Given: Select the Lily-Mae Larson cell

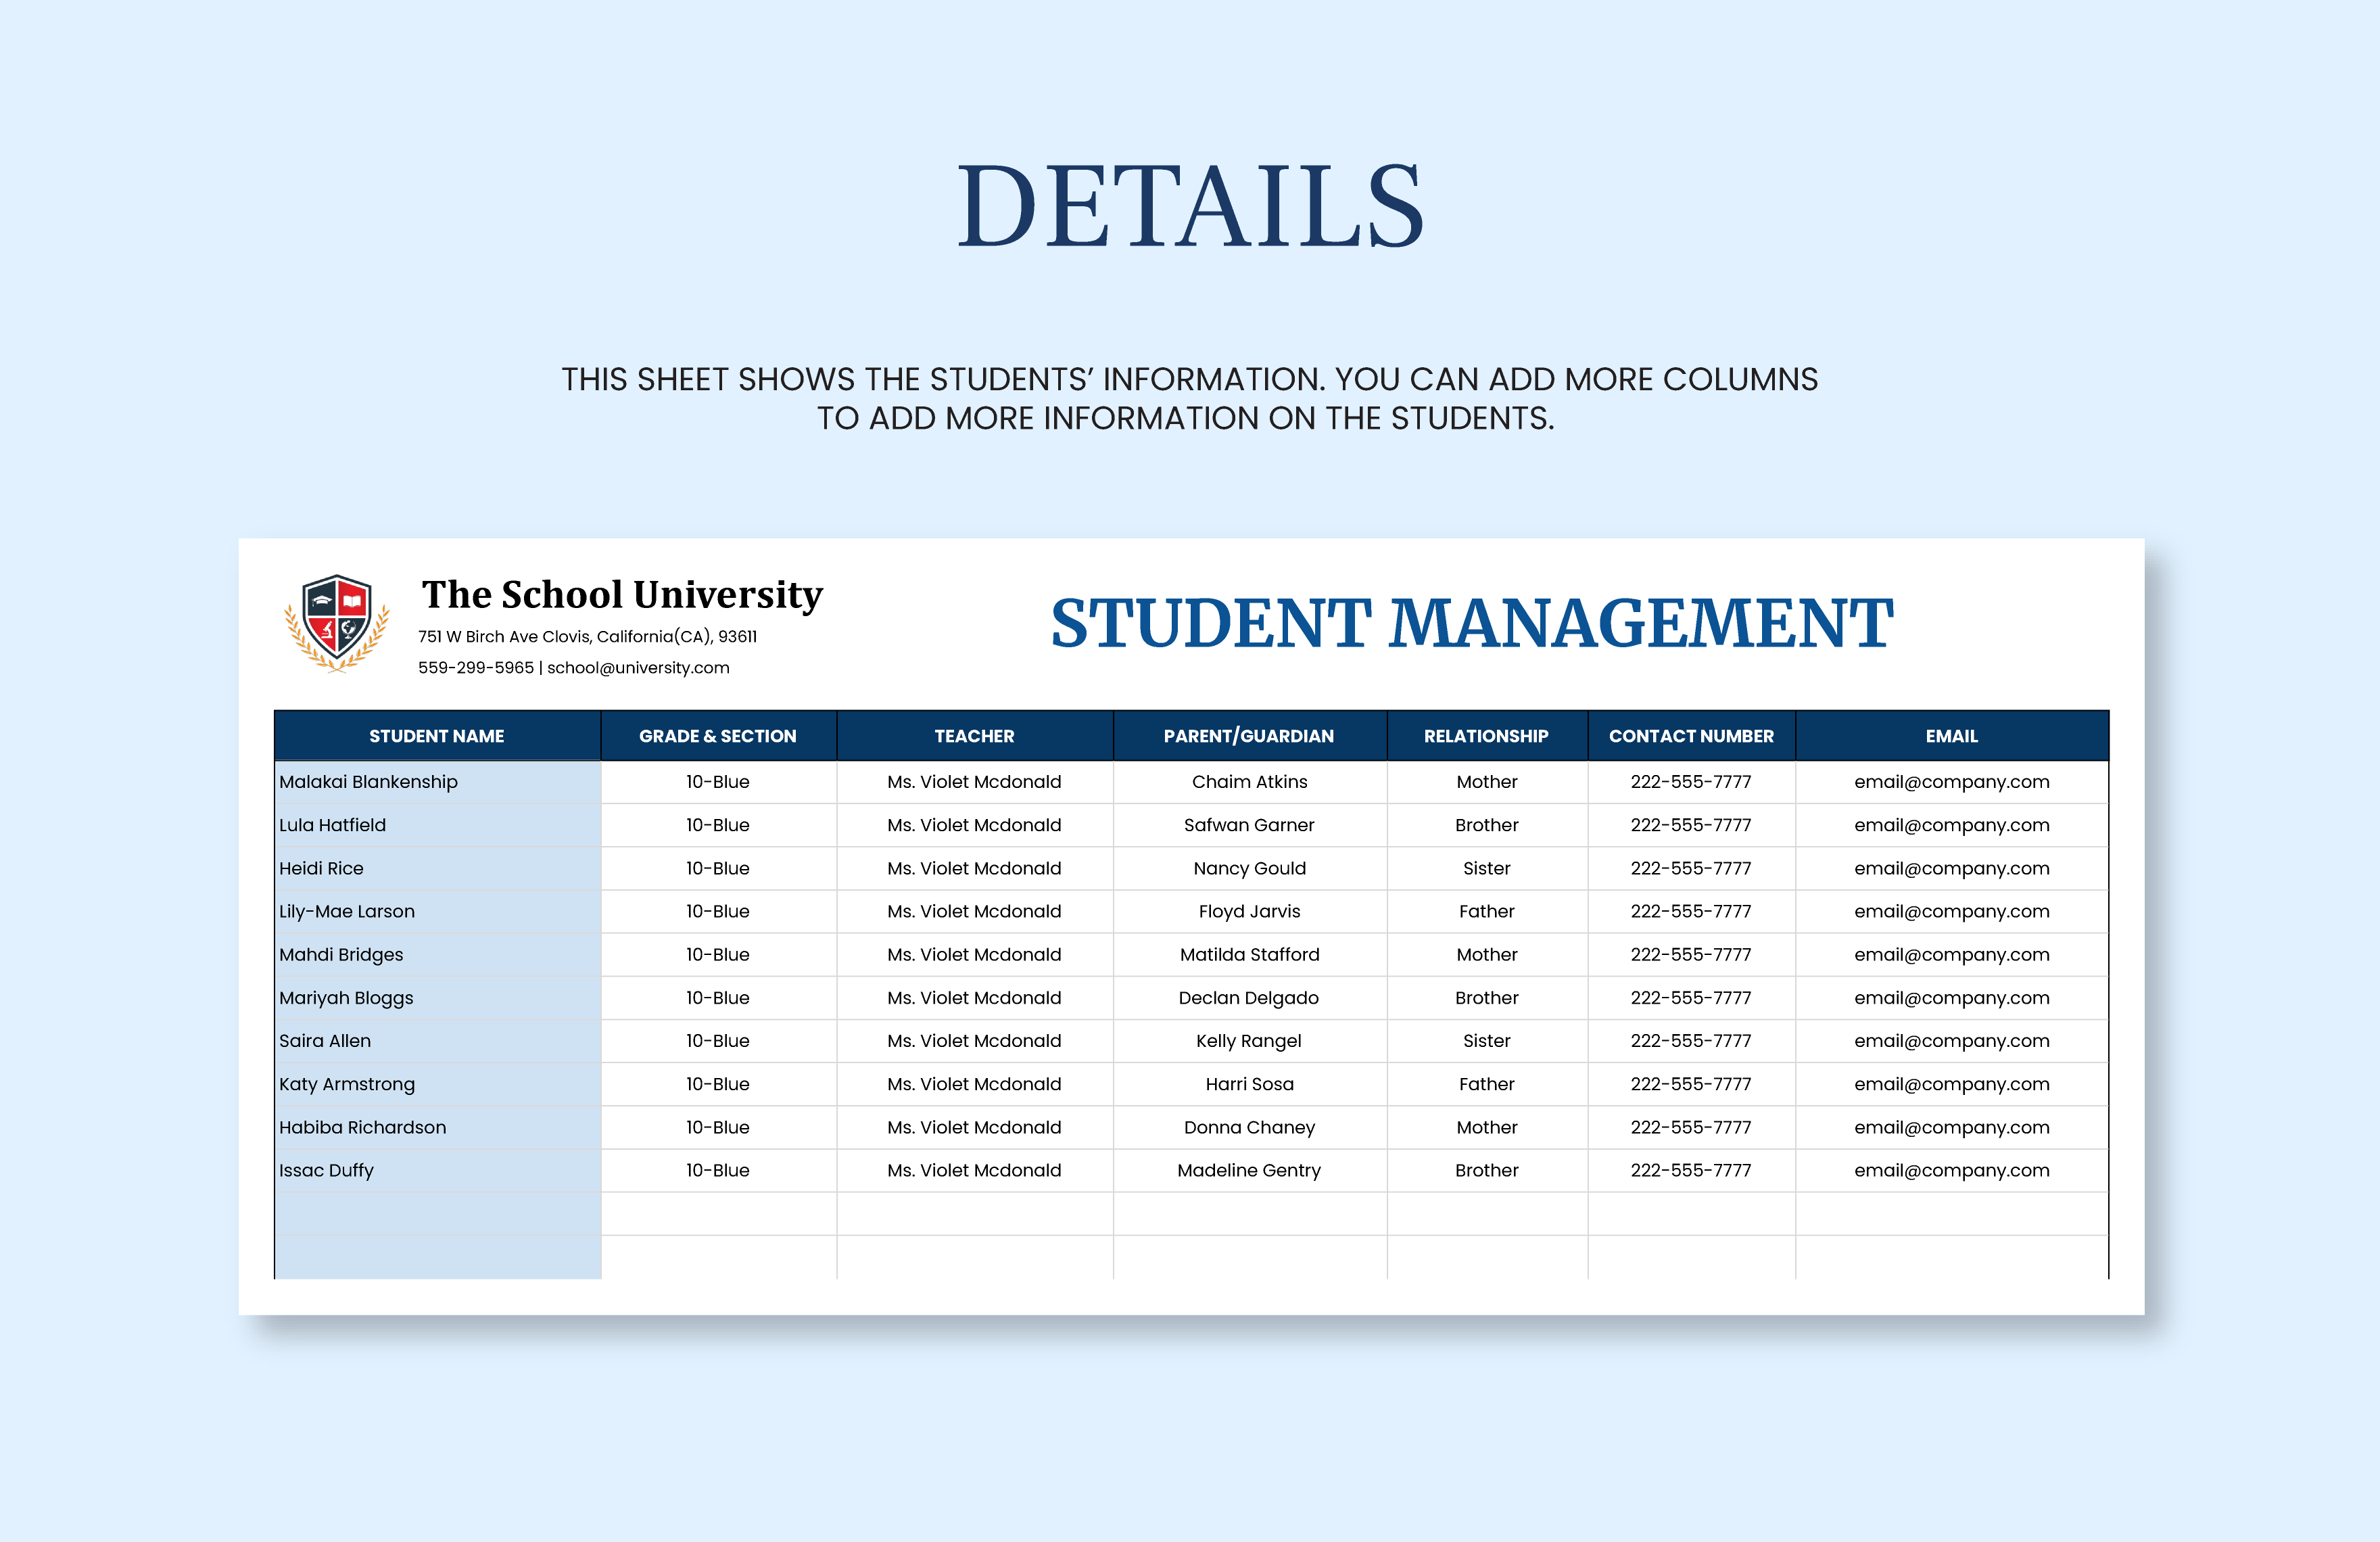Looking at the screenshot, I should click(437, 911).
